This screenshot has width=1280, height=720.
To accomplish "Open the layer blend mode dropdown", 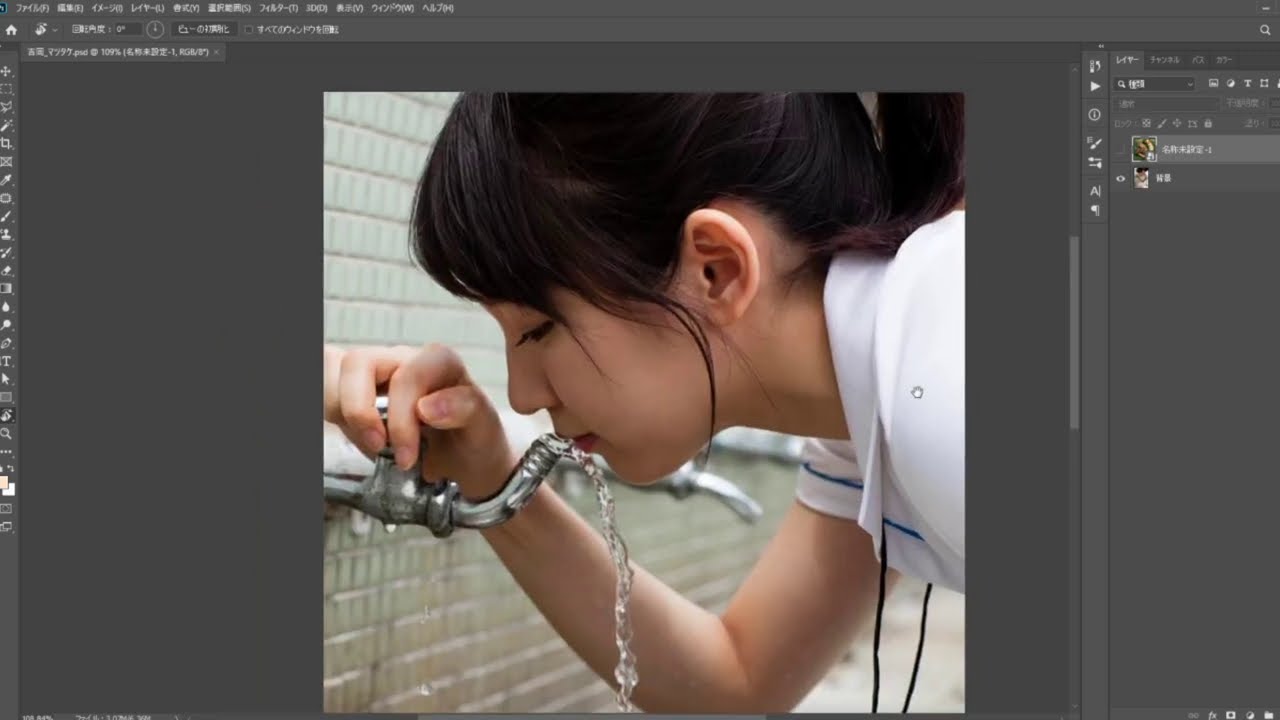I will (x=1166, y=104).
